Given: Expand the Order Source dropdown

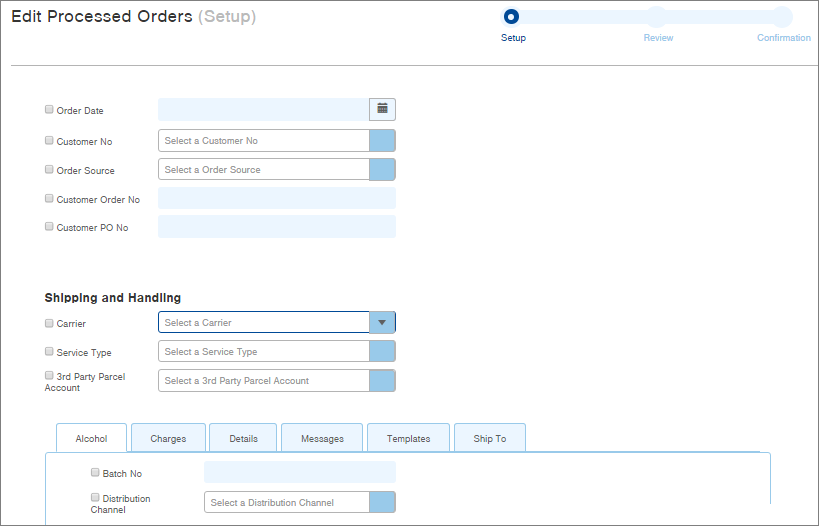Looking at the screenshot, I should click(382, 170).
